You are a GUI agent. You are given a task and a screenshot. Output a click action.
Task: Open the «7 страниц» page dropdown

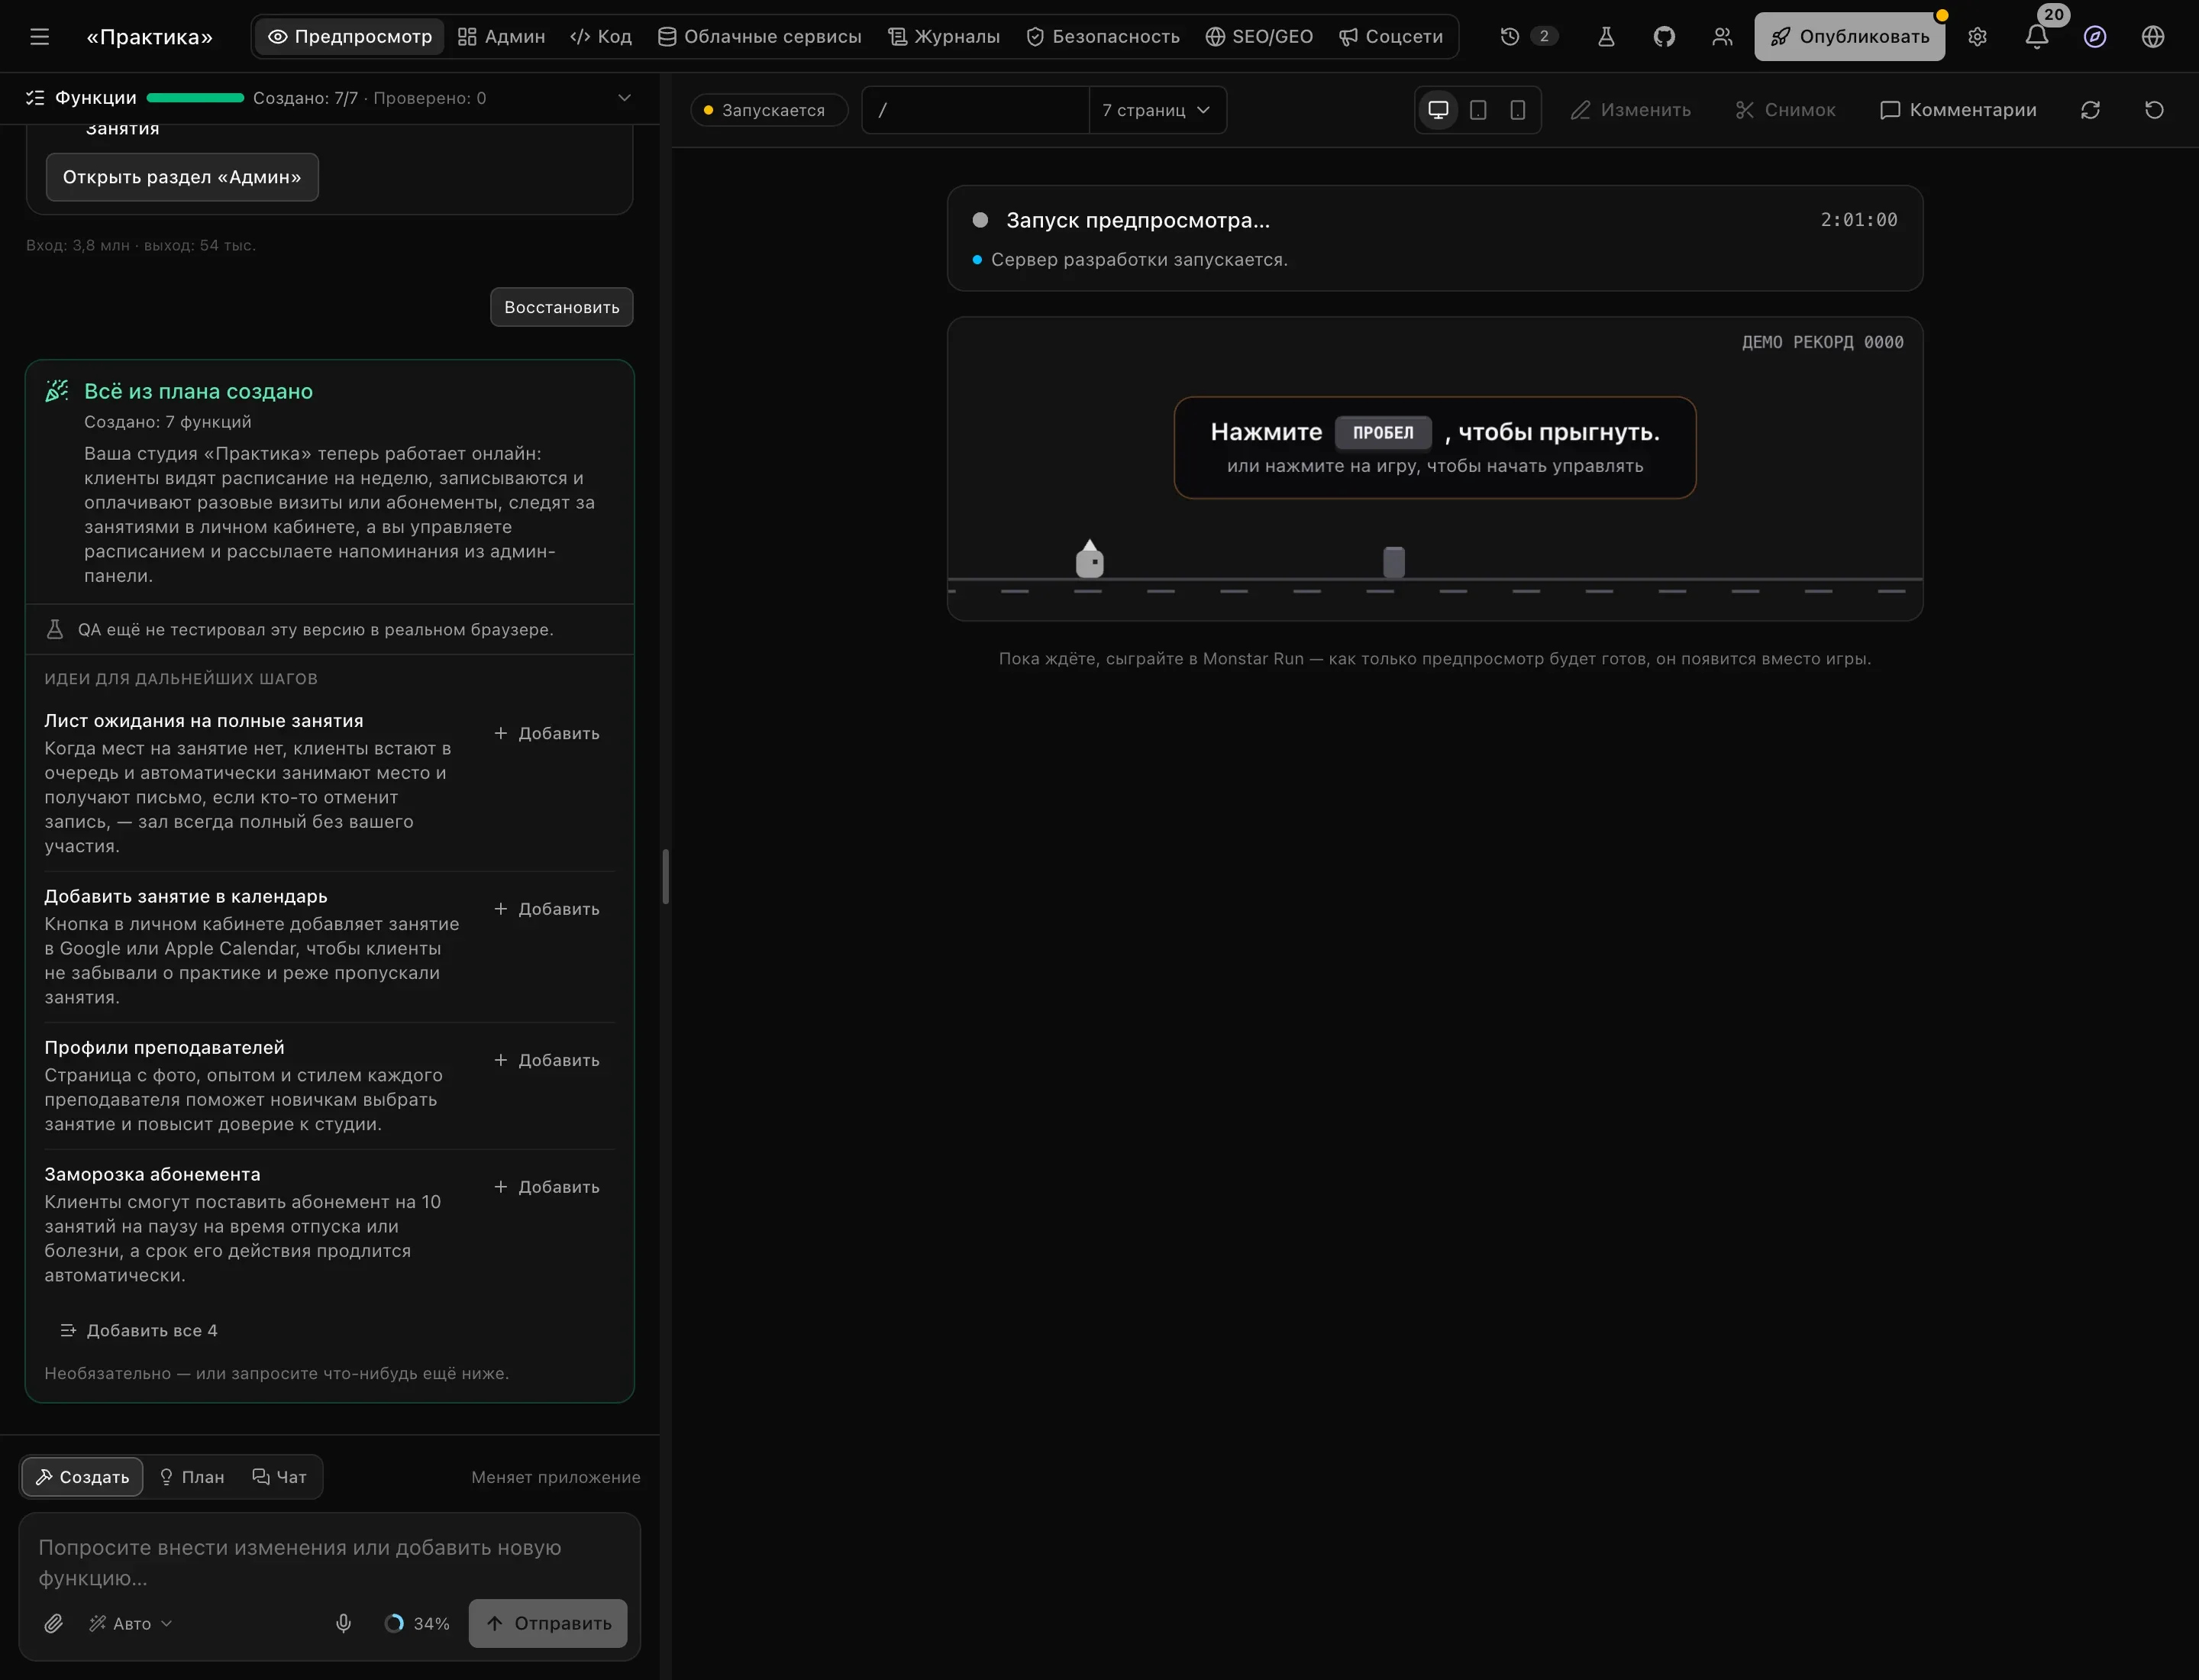pyautogui.click(x=1157, y=110)
